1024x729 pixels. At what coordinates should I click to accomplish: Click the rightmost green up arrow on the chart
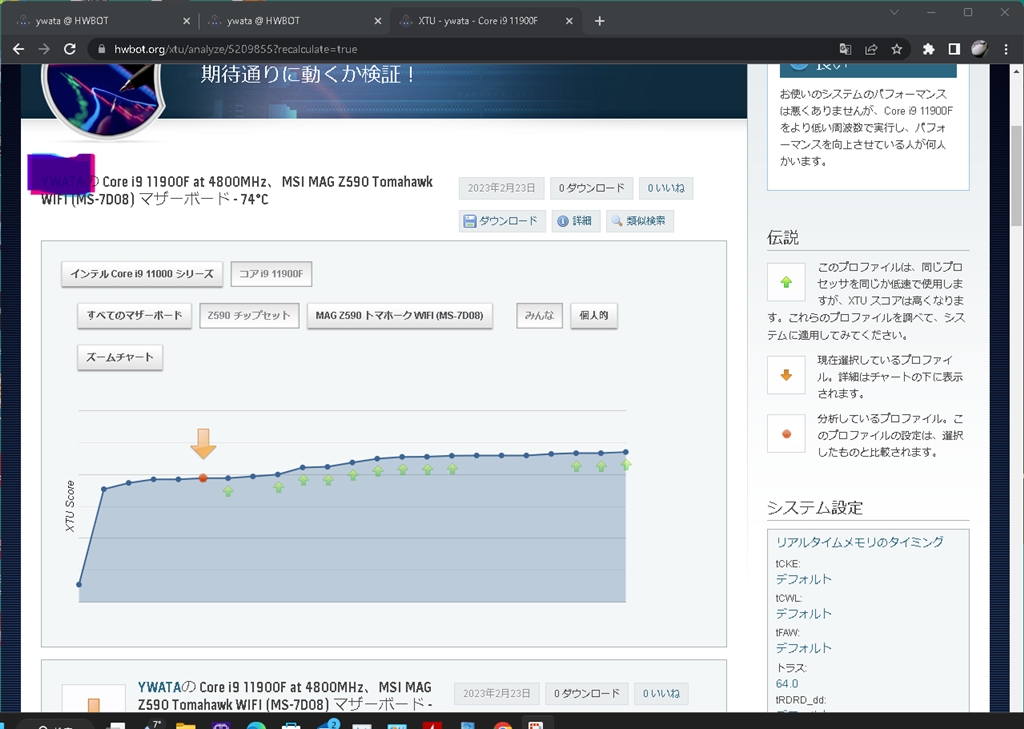pyautogui.click(x=626, y=465)
